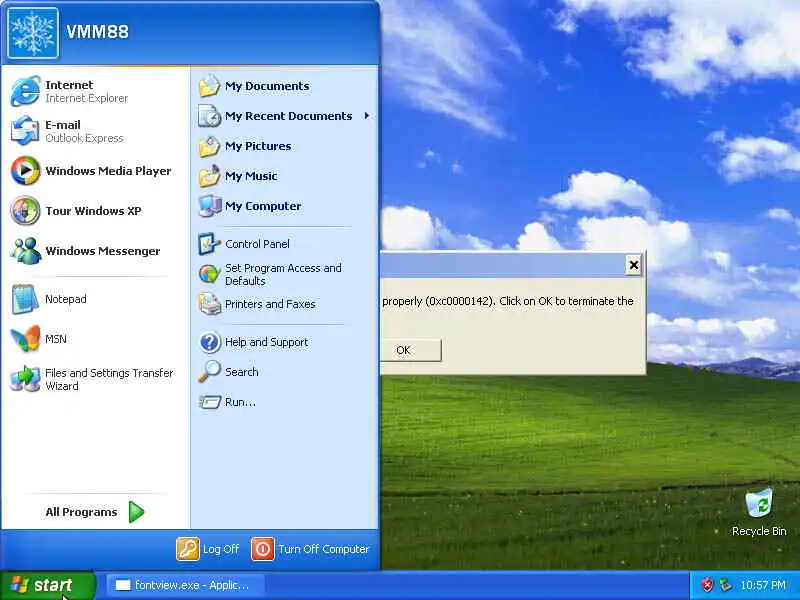Select the Help and Support label
The image size is (800, 600).
[x=266, y=342]
